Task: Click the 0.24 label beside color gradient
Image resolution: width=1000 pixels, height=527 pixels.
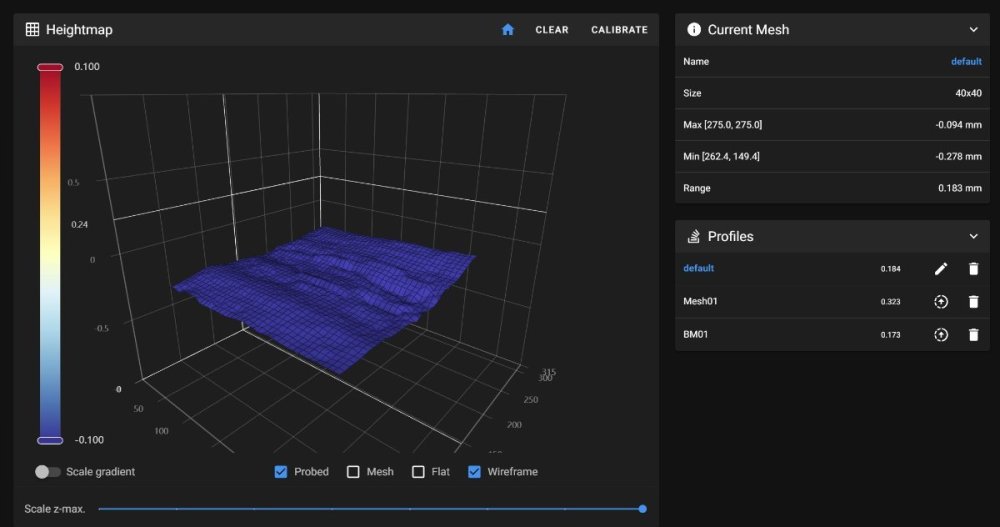Action: (x=79, y=225)
